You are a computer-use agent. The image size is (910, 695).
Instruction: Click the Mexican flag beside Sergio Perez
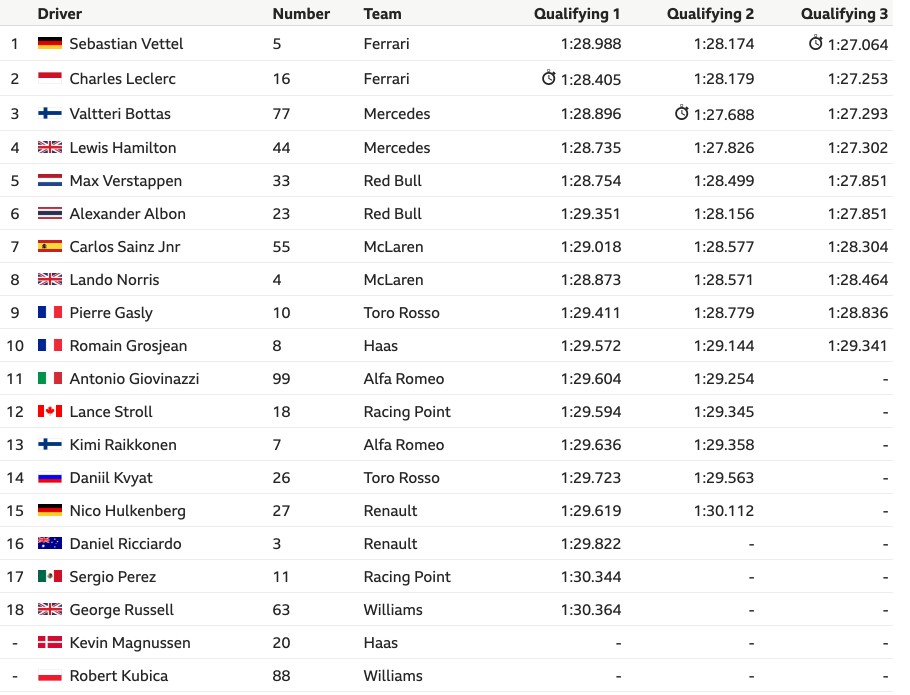(x=50, y=576)
